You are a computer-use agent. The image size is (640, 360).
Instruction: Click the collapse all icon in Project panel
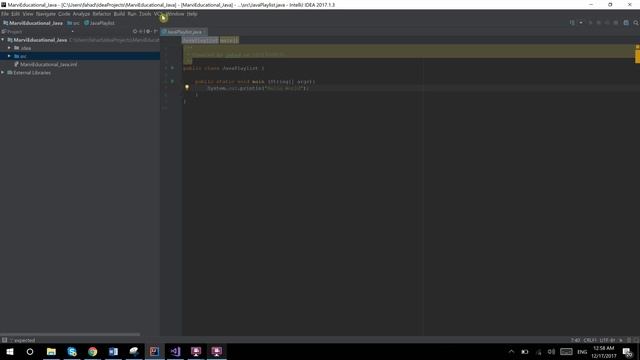coord(141,31)
